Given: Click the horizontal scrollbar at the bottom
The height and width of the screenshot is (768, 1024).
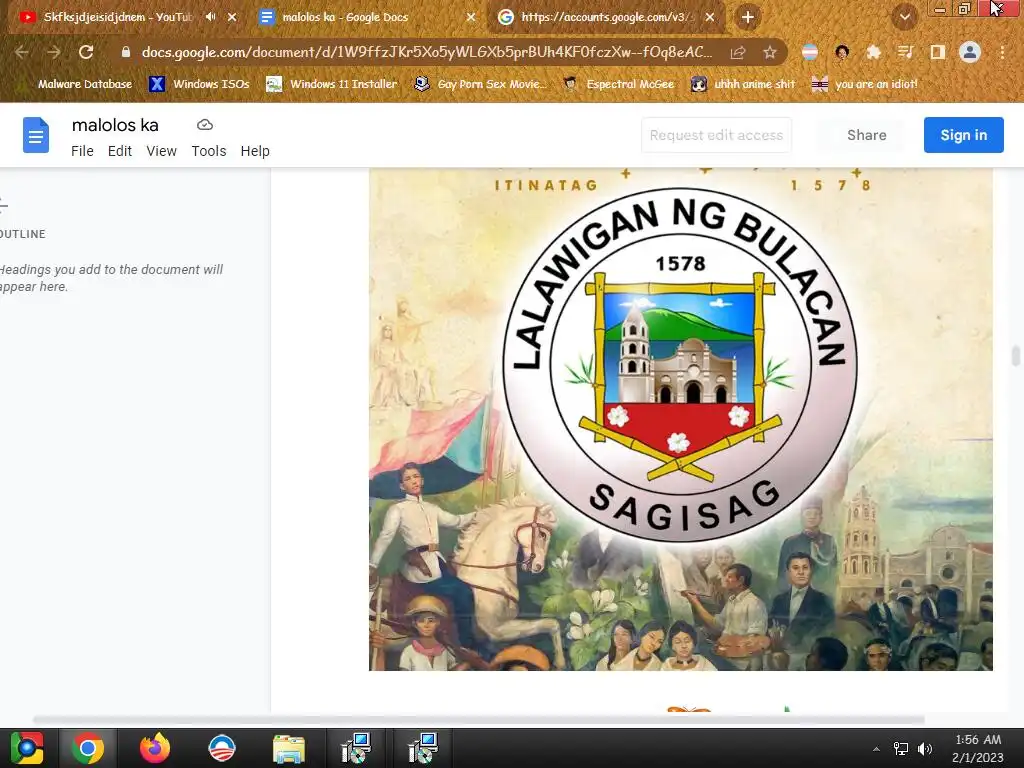Looking at the screenshot, I should click(479, 720).
